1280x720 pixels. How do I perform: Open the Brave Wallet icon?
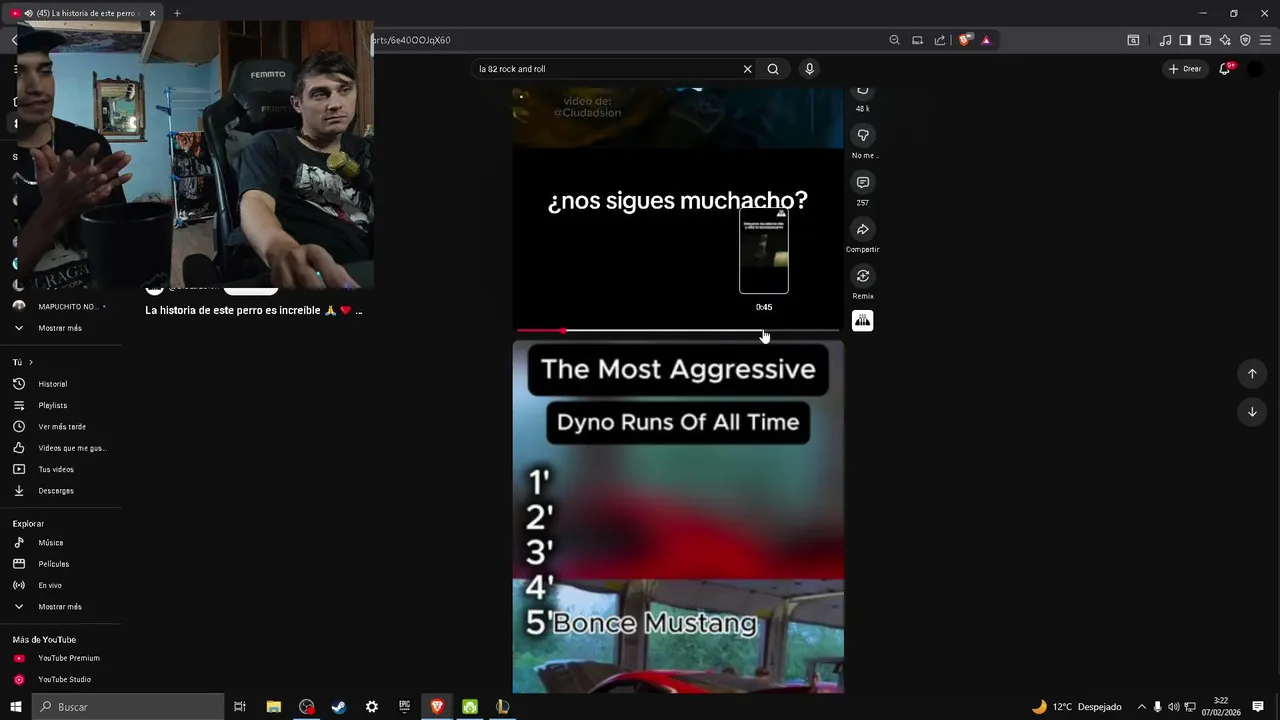pos(1205,40)
